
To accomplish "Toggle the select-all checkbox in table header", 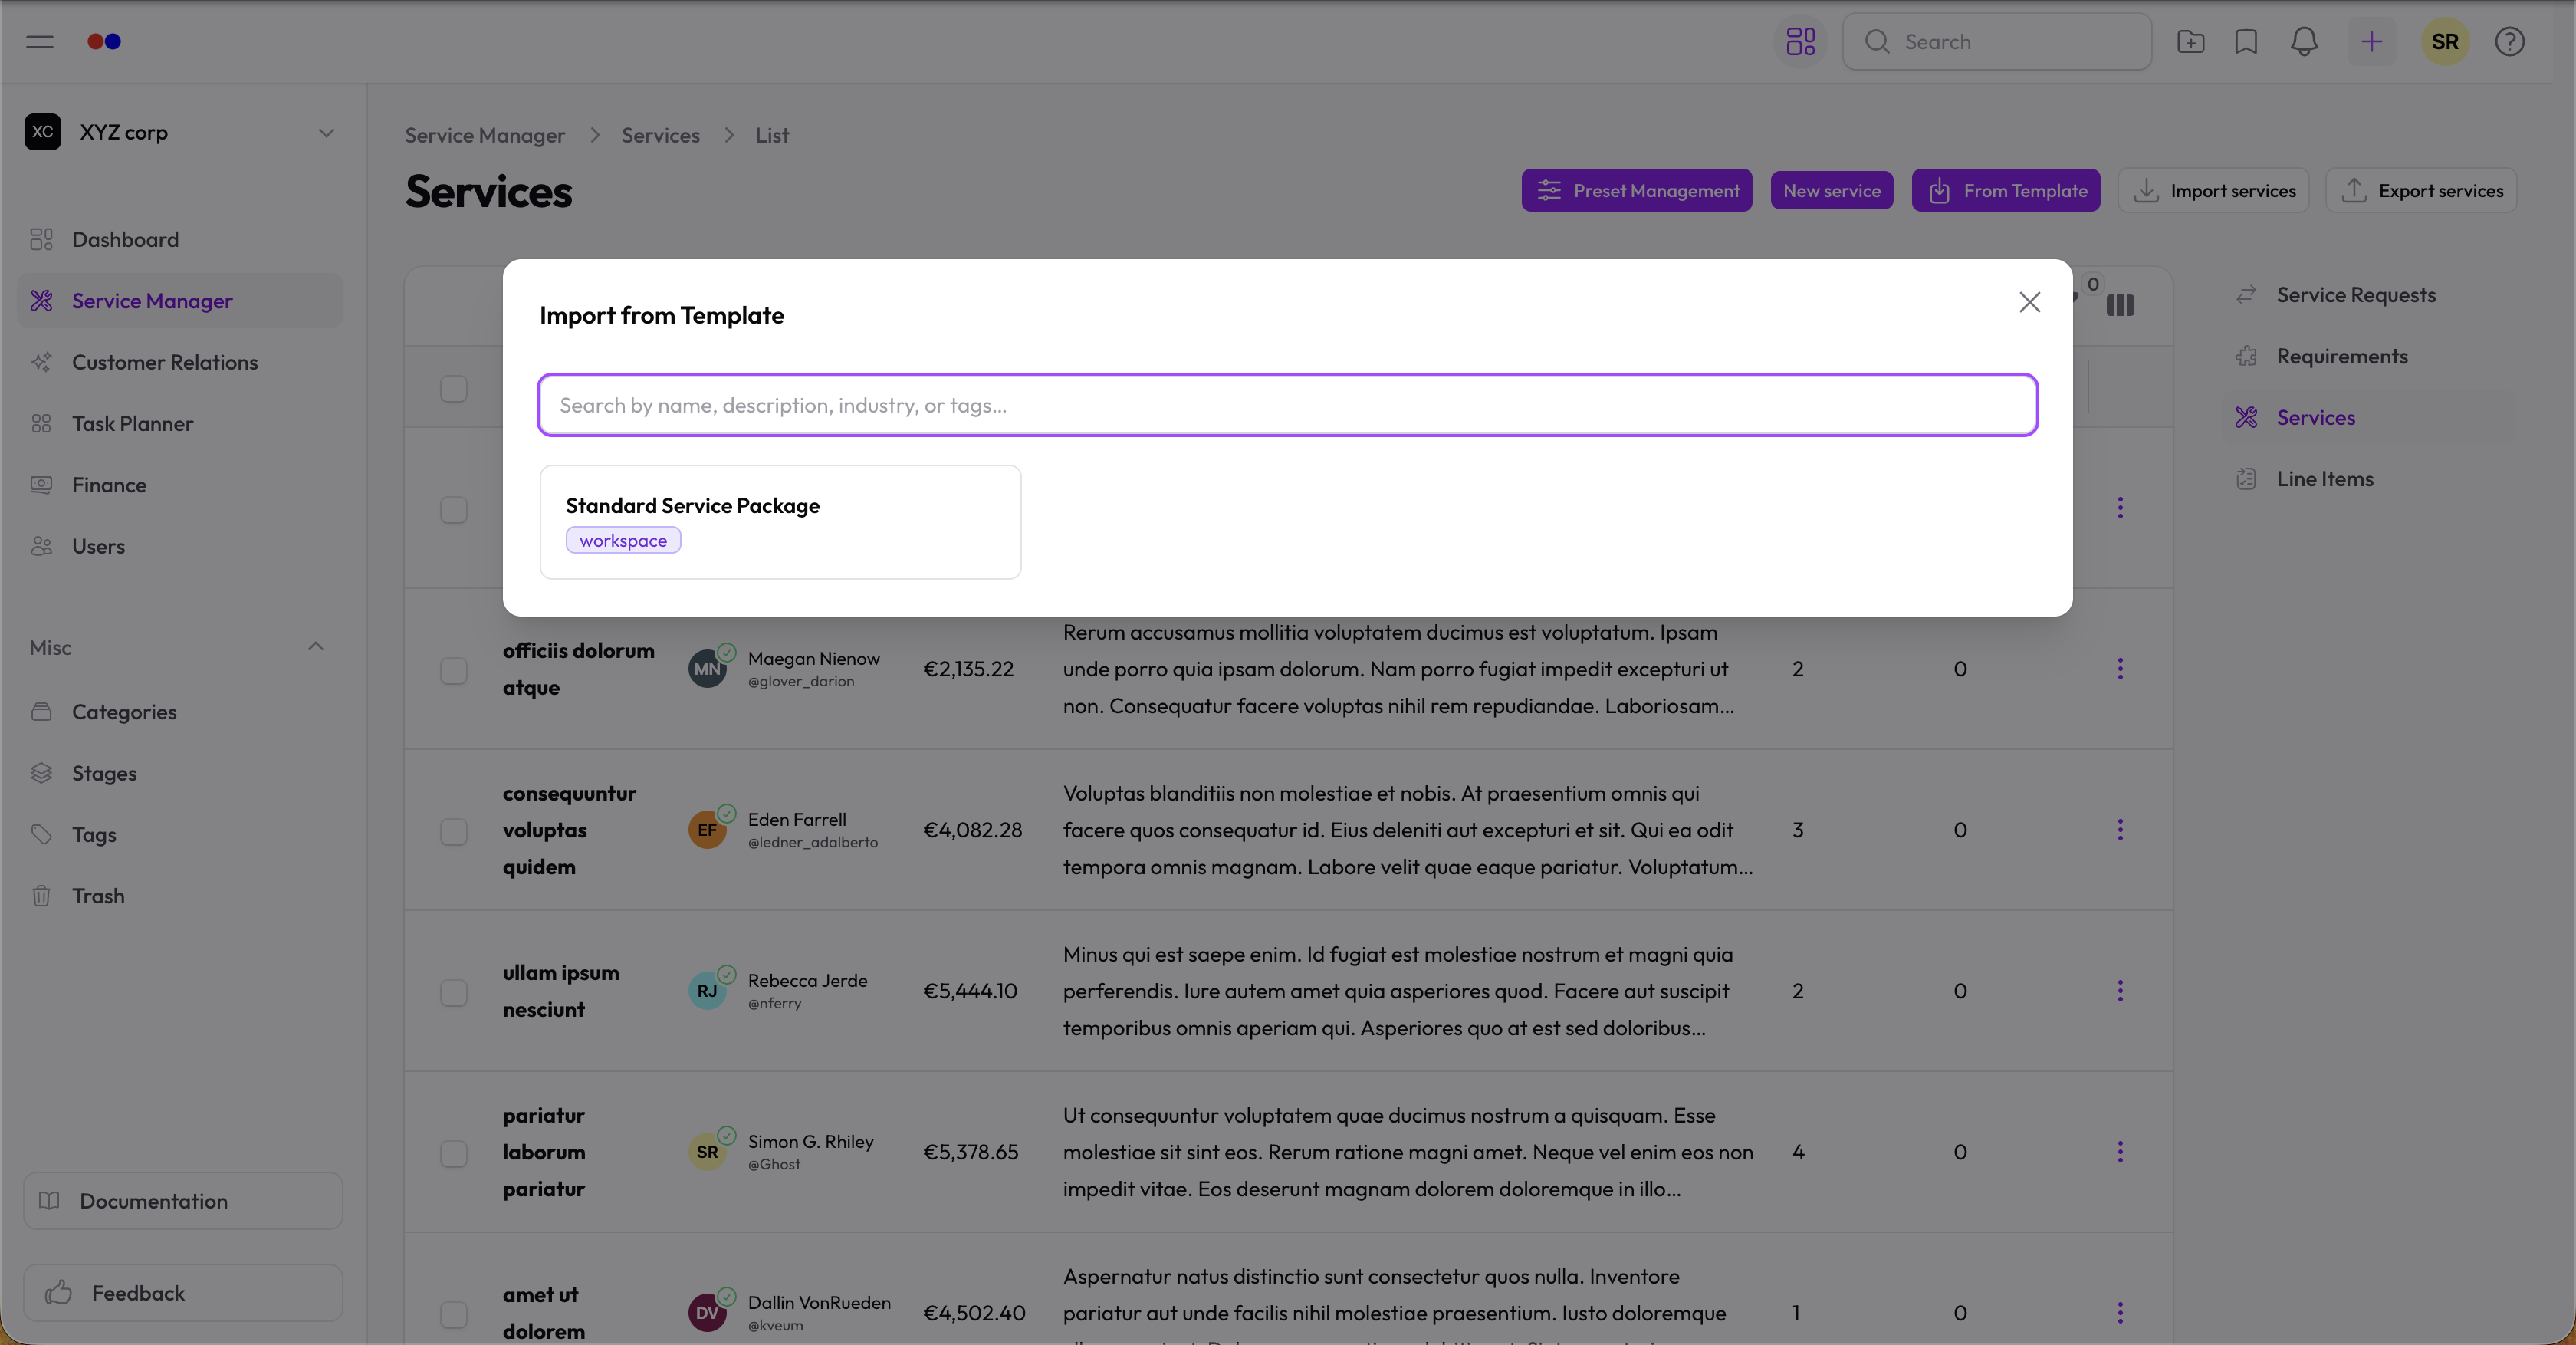I will [x=454, y=388].
